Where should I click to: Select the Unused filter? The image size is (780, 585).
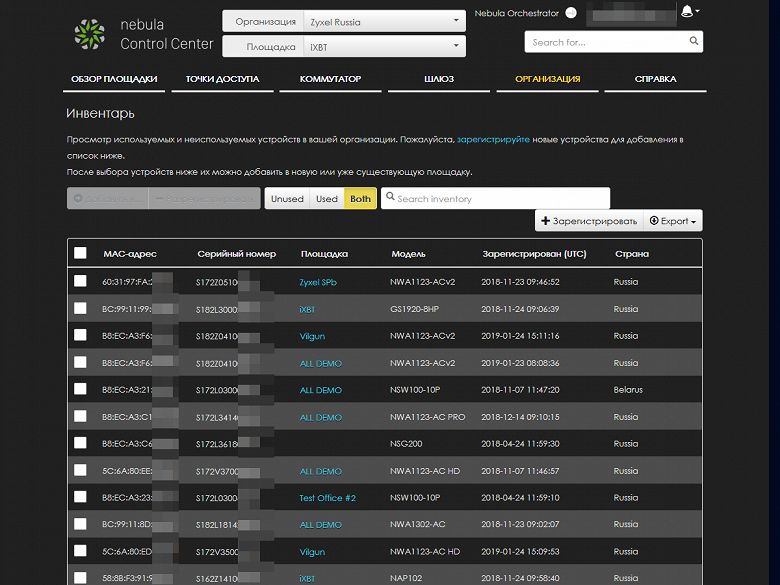click(x=287, y=199)
